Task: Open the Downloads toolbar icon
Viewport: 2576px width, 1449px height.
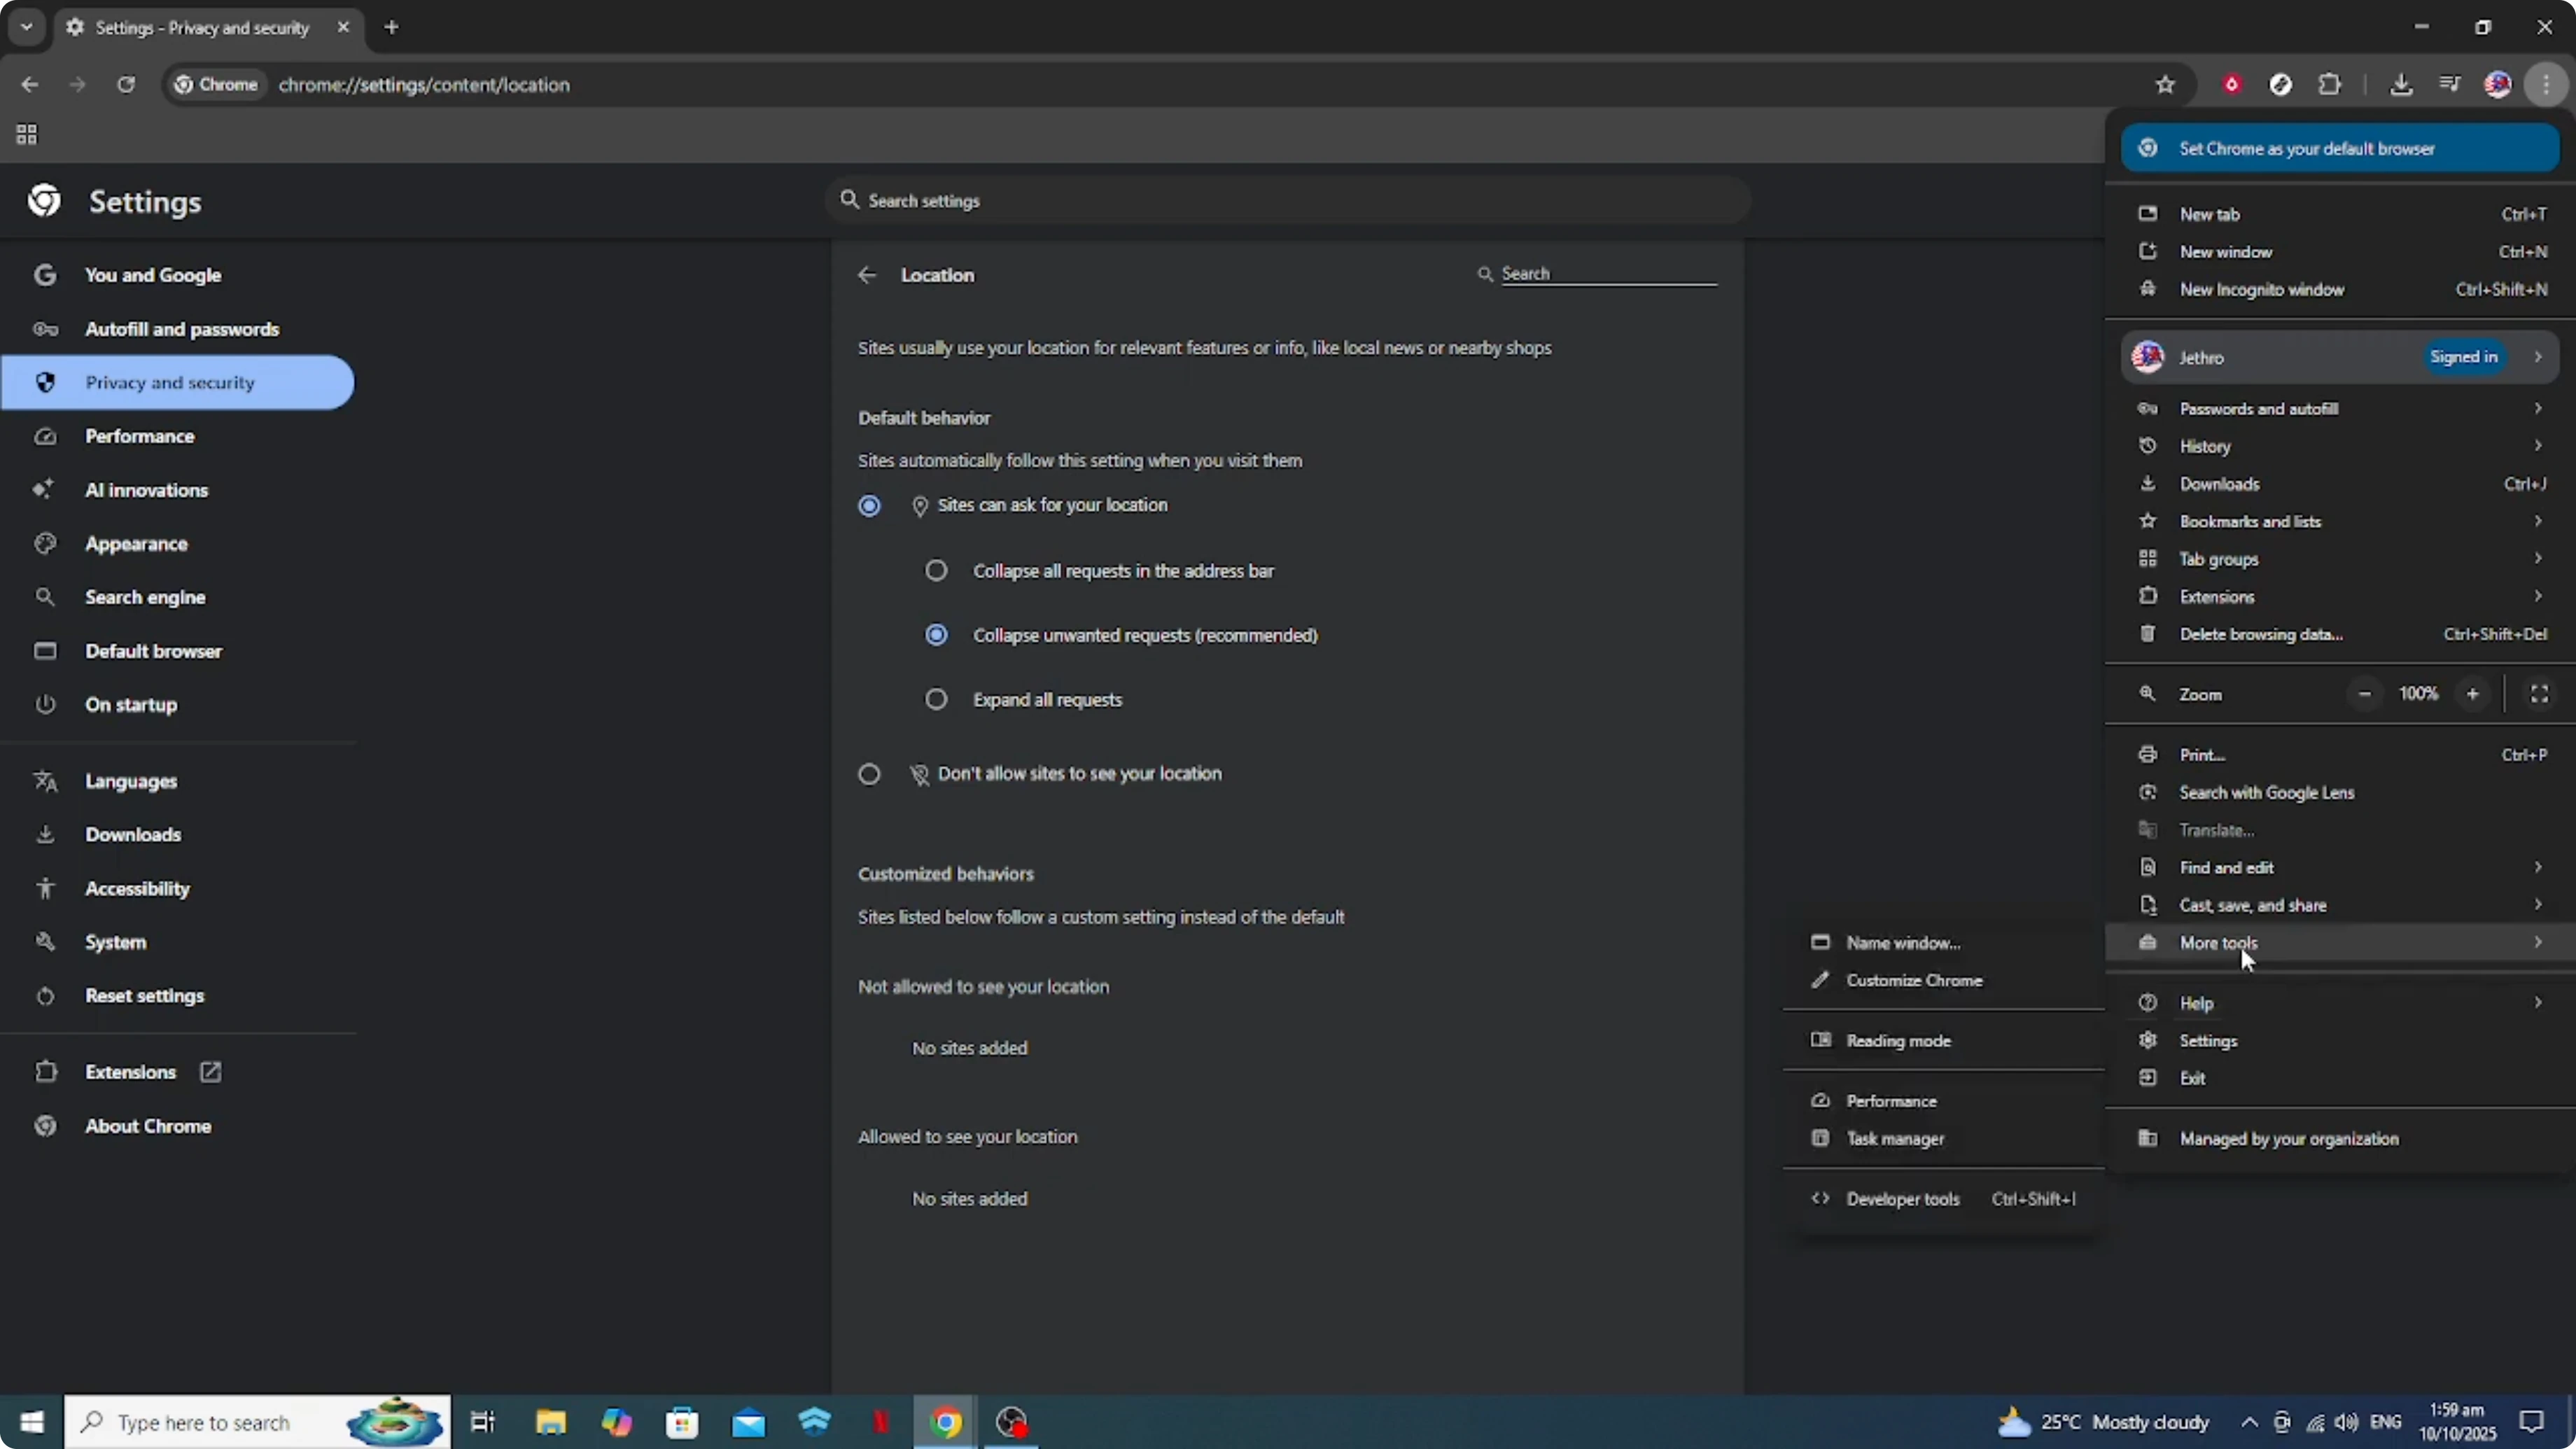Action: (x=2402, y=84)
